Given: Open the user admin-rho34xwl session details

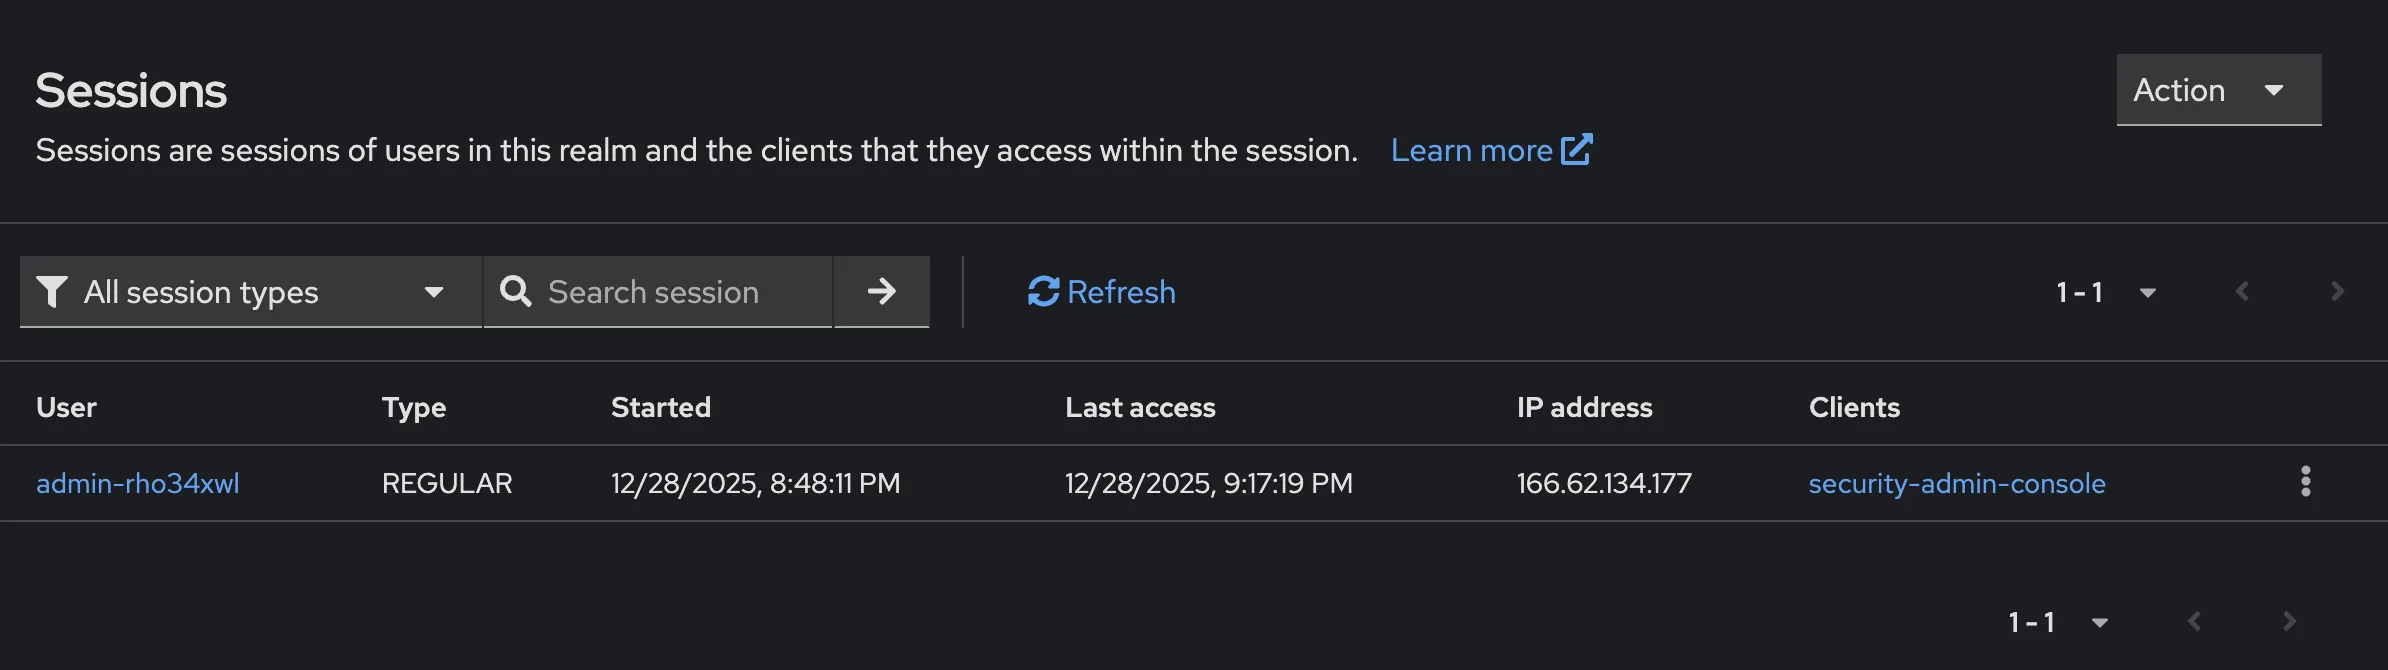Looking at the screenshot, I should point(138,483).
